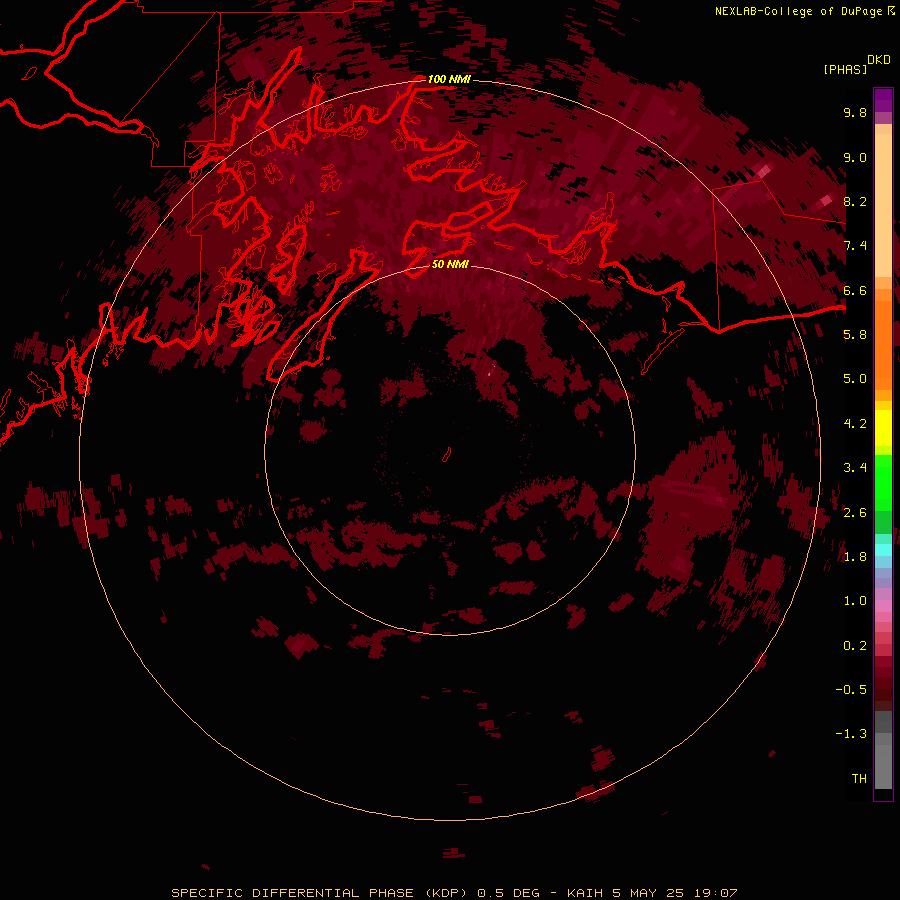Click the 100 NMI range ring label
The height and width of the screenshot is (900, 900).
coord(449,79)
